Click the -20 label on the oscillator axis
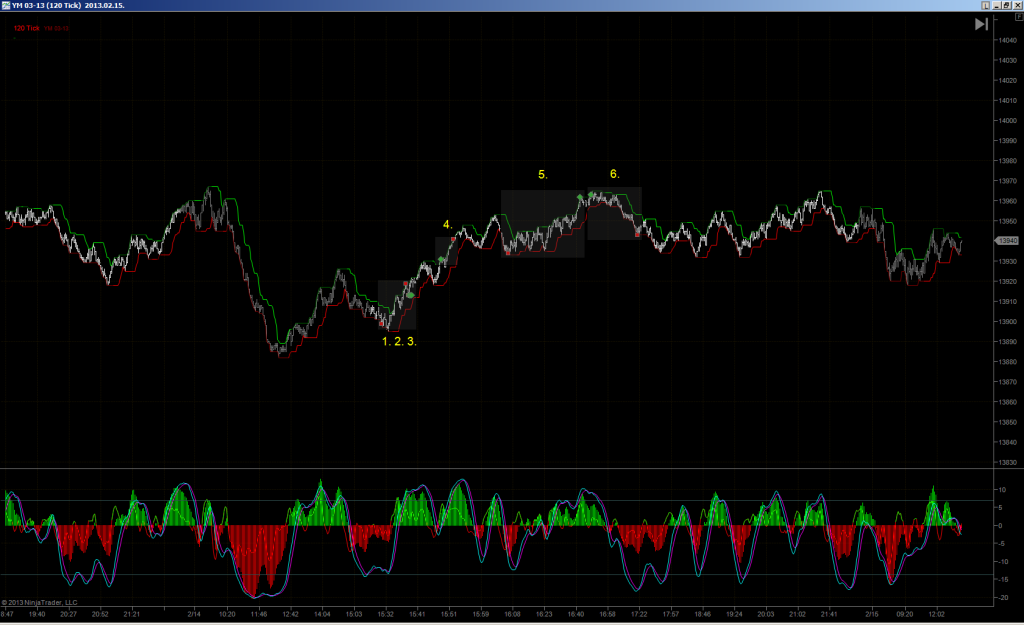This screenshot has height=625, width=1024. (1003, 598)
